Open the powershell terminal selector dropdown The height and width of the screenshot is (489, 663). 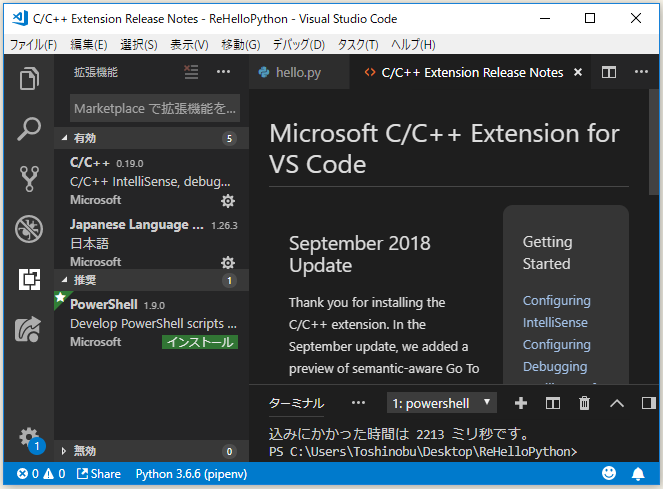441,403
